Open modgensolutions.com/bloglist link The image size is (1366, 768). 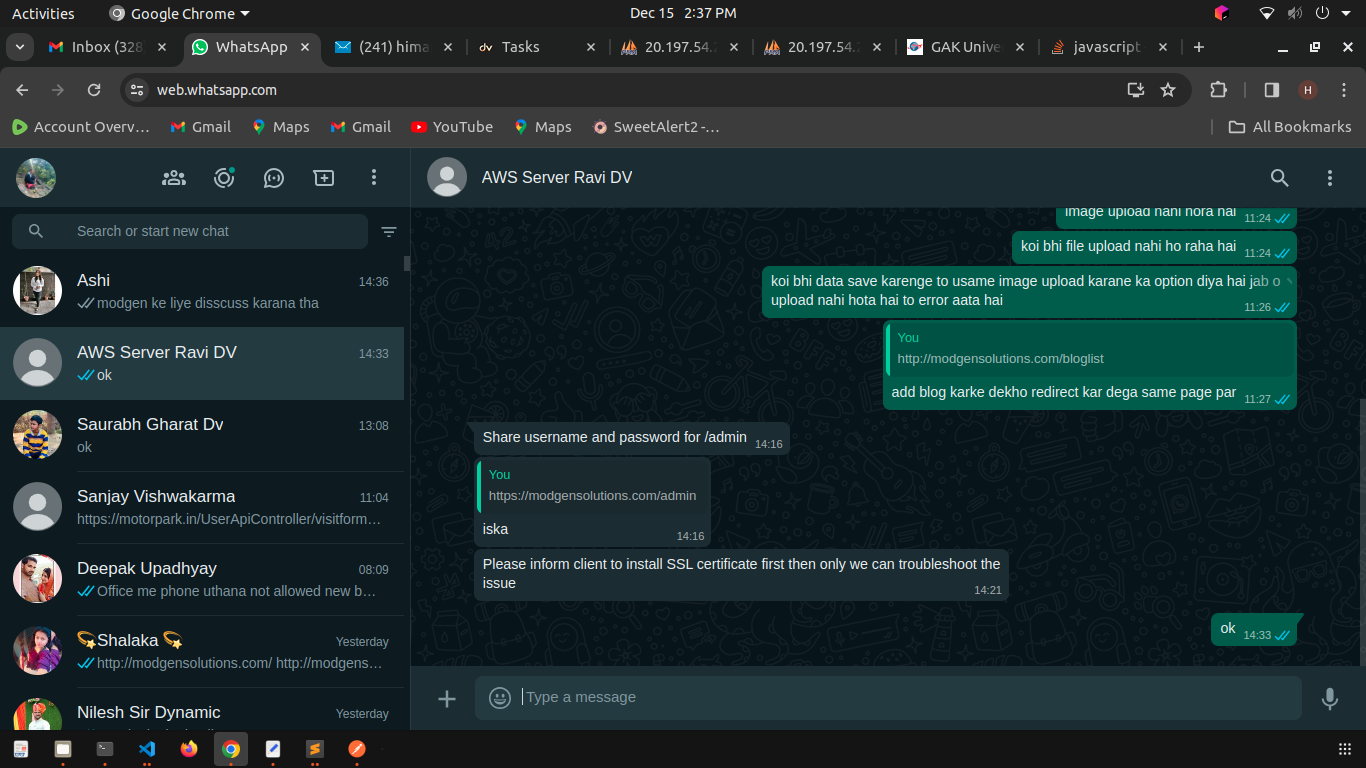(x=1000, y=359)
